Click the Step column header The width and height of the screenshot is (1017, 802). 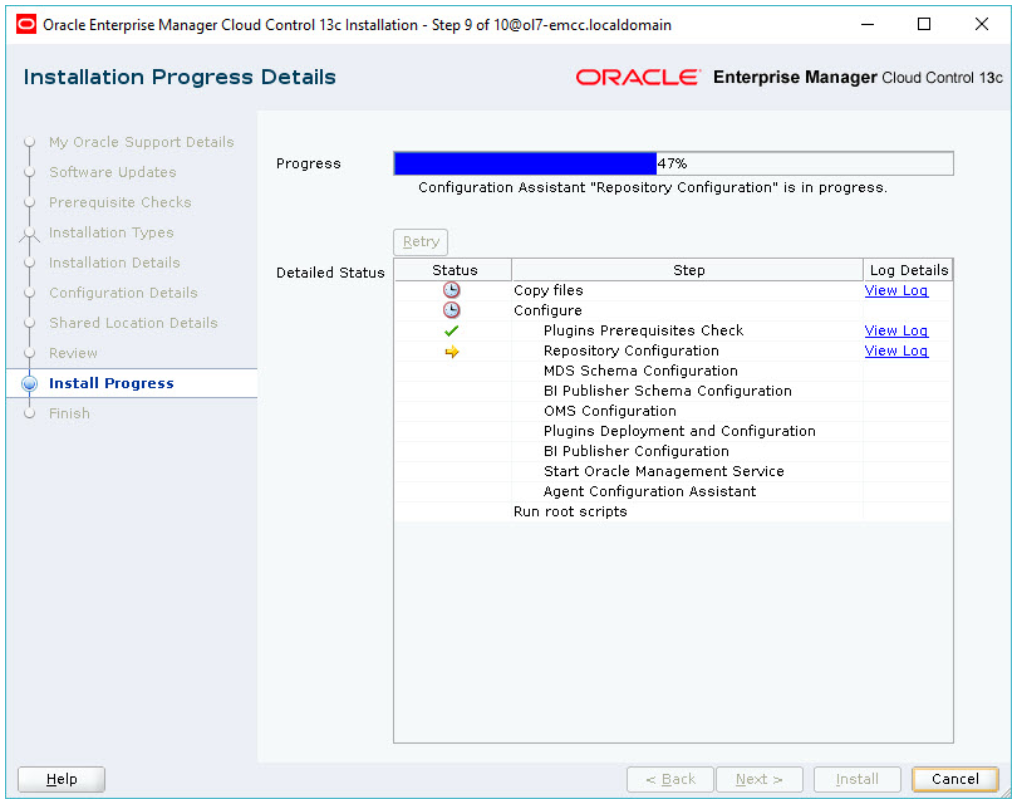(688, 270)
